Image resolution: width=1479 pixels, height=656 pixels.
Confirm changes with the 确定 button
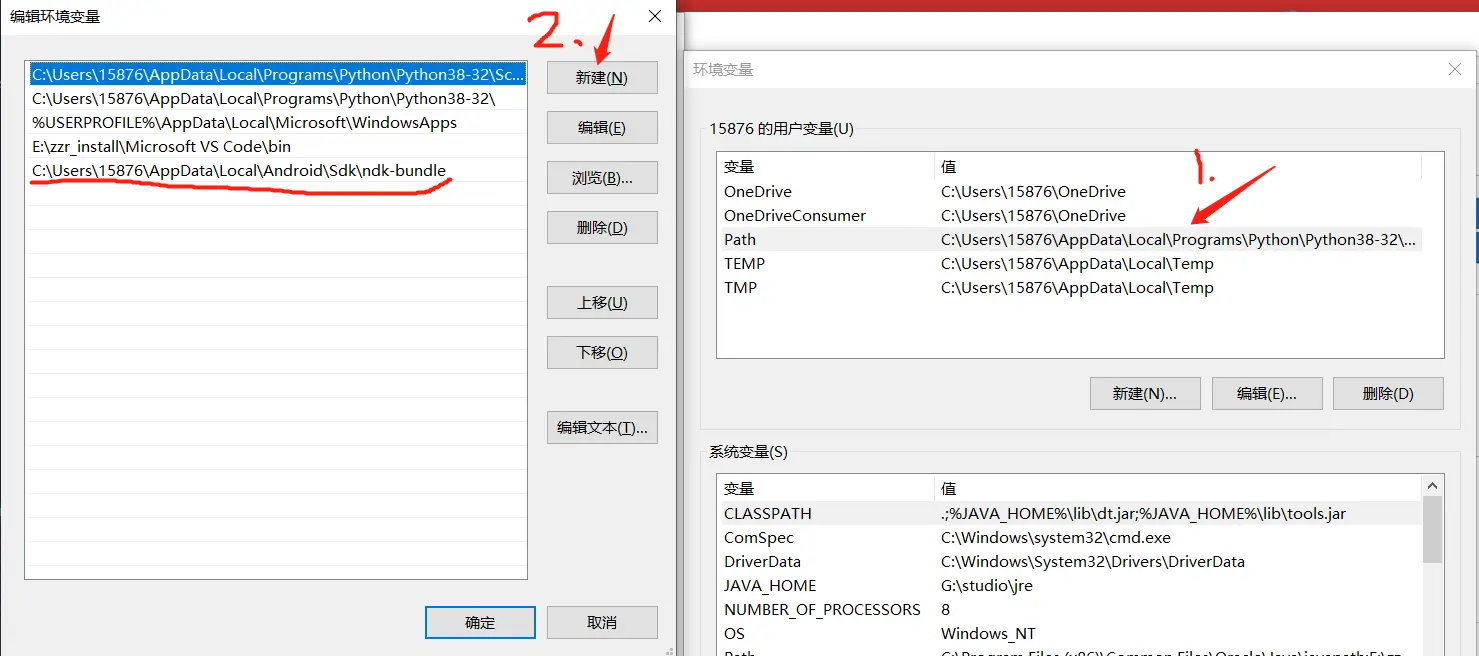click(x=479, y=622)
